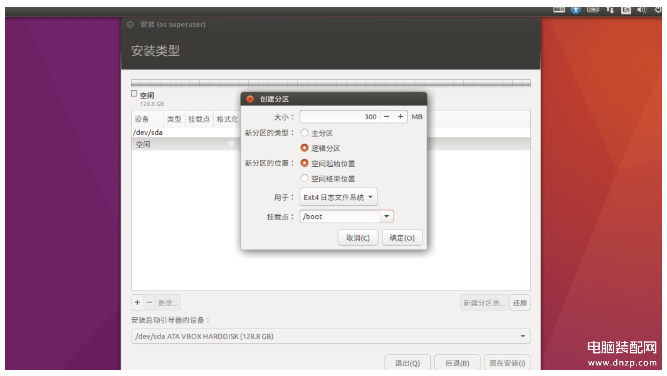
Task: Click the disk usage bar at the top
Action: pyautogui.click(x=331, y=83)
